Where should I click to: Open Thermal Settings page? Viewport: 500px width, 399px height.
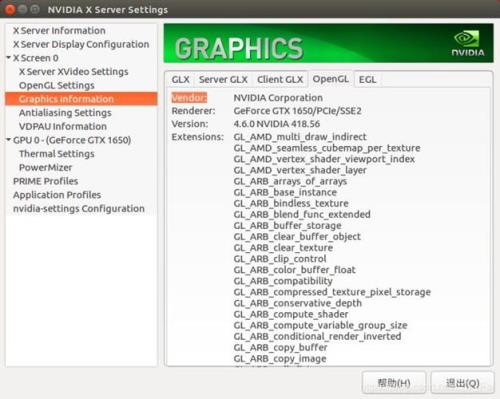[57, 154]
